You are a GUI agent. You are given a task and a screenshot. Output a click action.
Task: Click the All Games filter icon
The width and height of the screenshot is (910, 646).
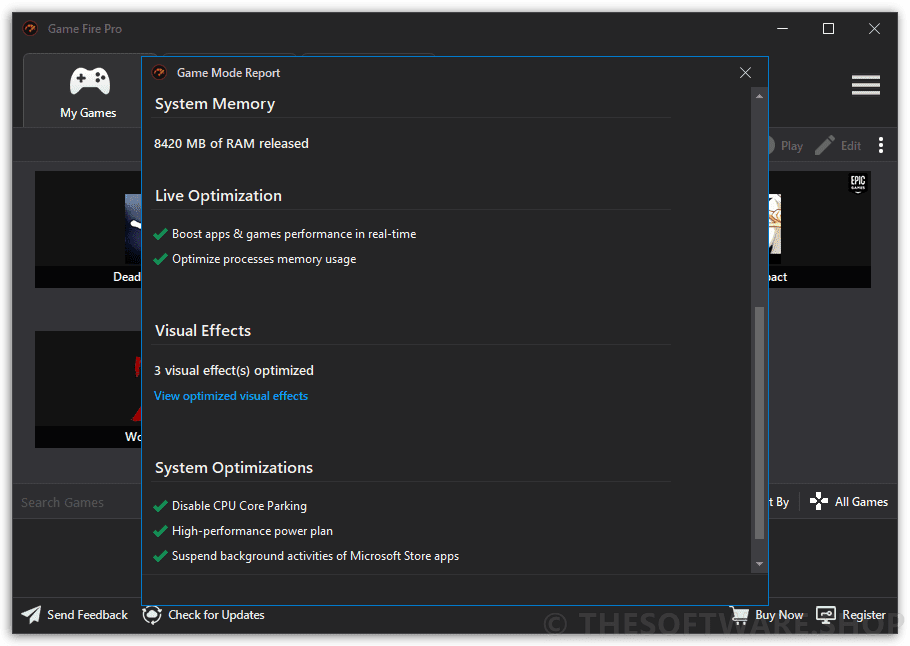[819, 501]
